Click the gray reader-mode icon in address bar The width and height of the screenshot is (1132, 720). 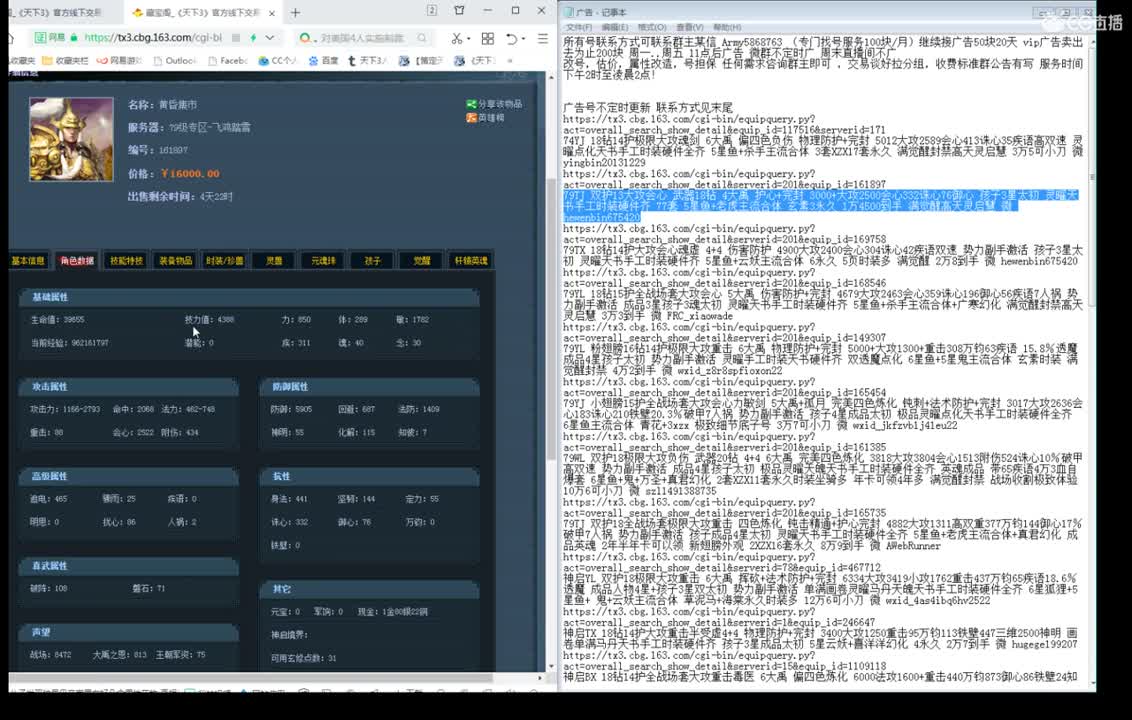235,38
